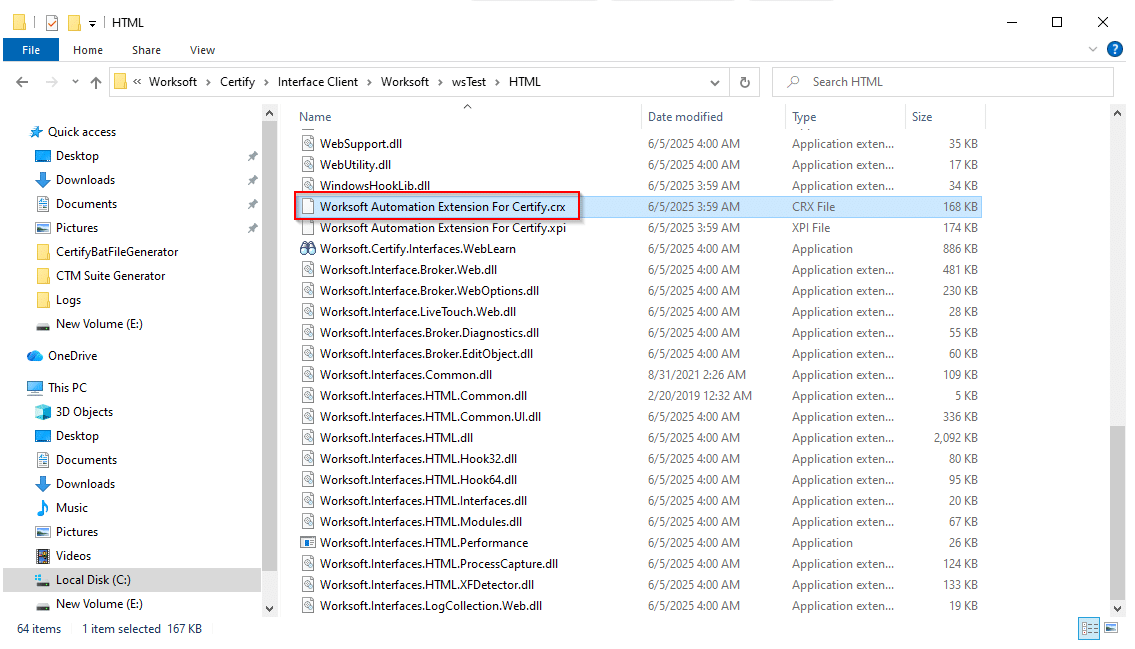Screen dimensions: 1135x649
Task: Click the Worksoft.Interfaces.HTML.Performance application icon
Action: (x=308, y=542)
